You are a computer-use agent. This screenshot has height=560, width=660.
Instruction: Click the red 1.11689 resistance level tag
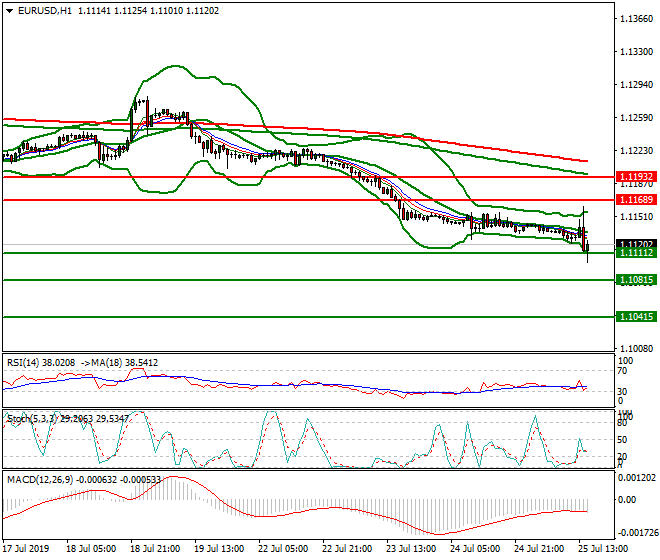point(635,200)
